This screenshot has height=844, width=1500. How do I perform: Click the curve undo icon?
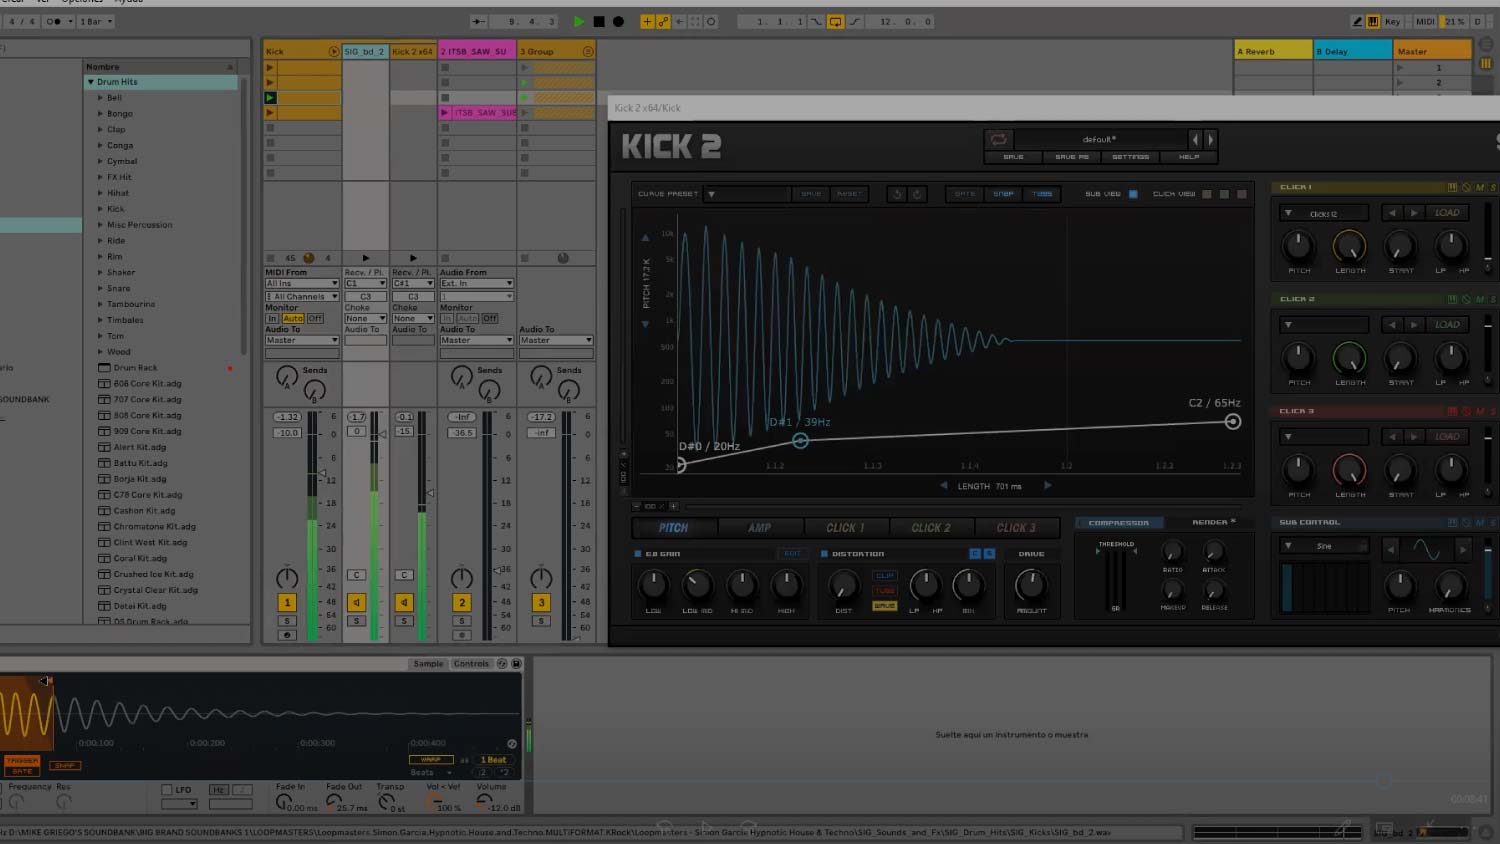coord(897,194)
